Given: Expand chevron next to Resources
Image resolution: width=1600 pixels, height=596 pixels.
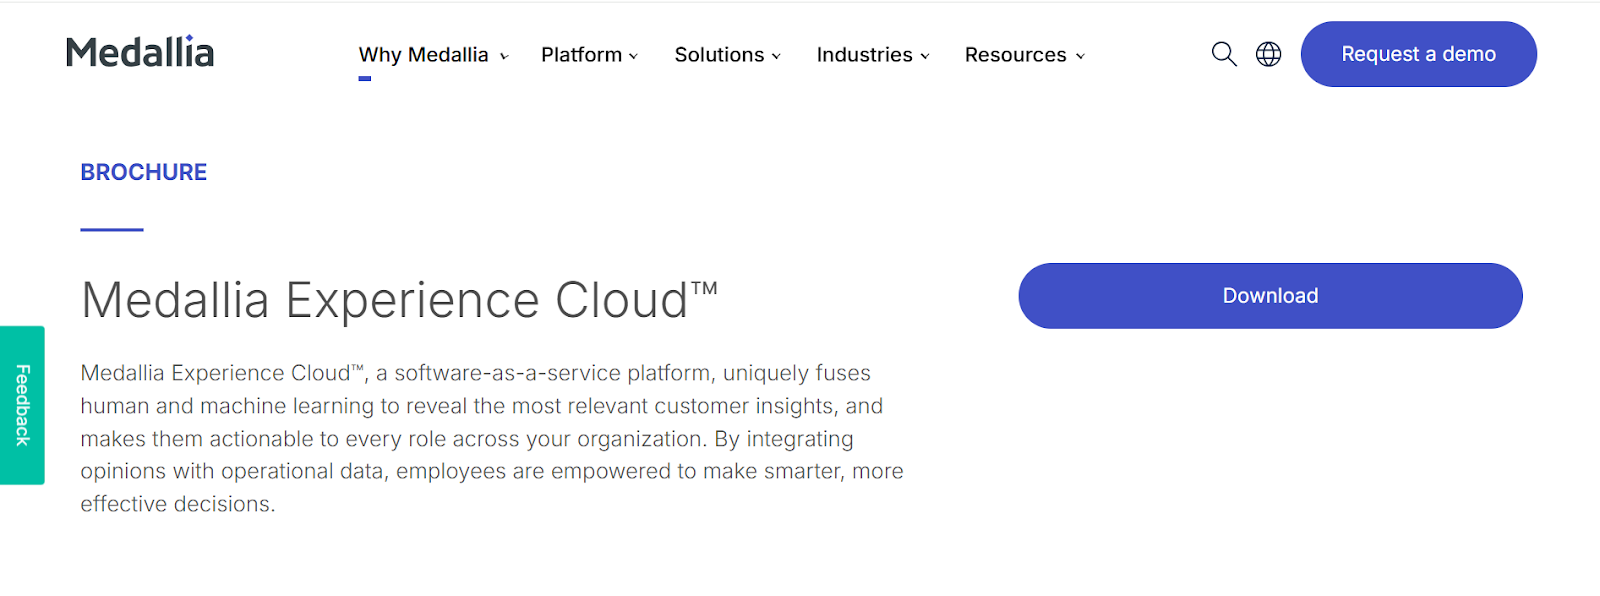Looking at the screenshot, I should click(1080, 57).
